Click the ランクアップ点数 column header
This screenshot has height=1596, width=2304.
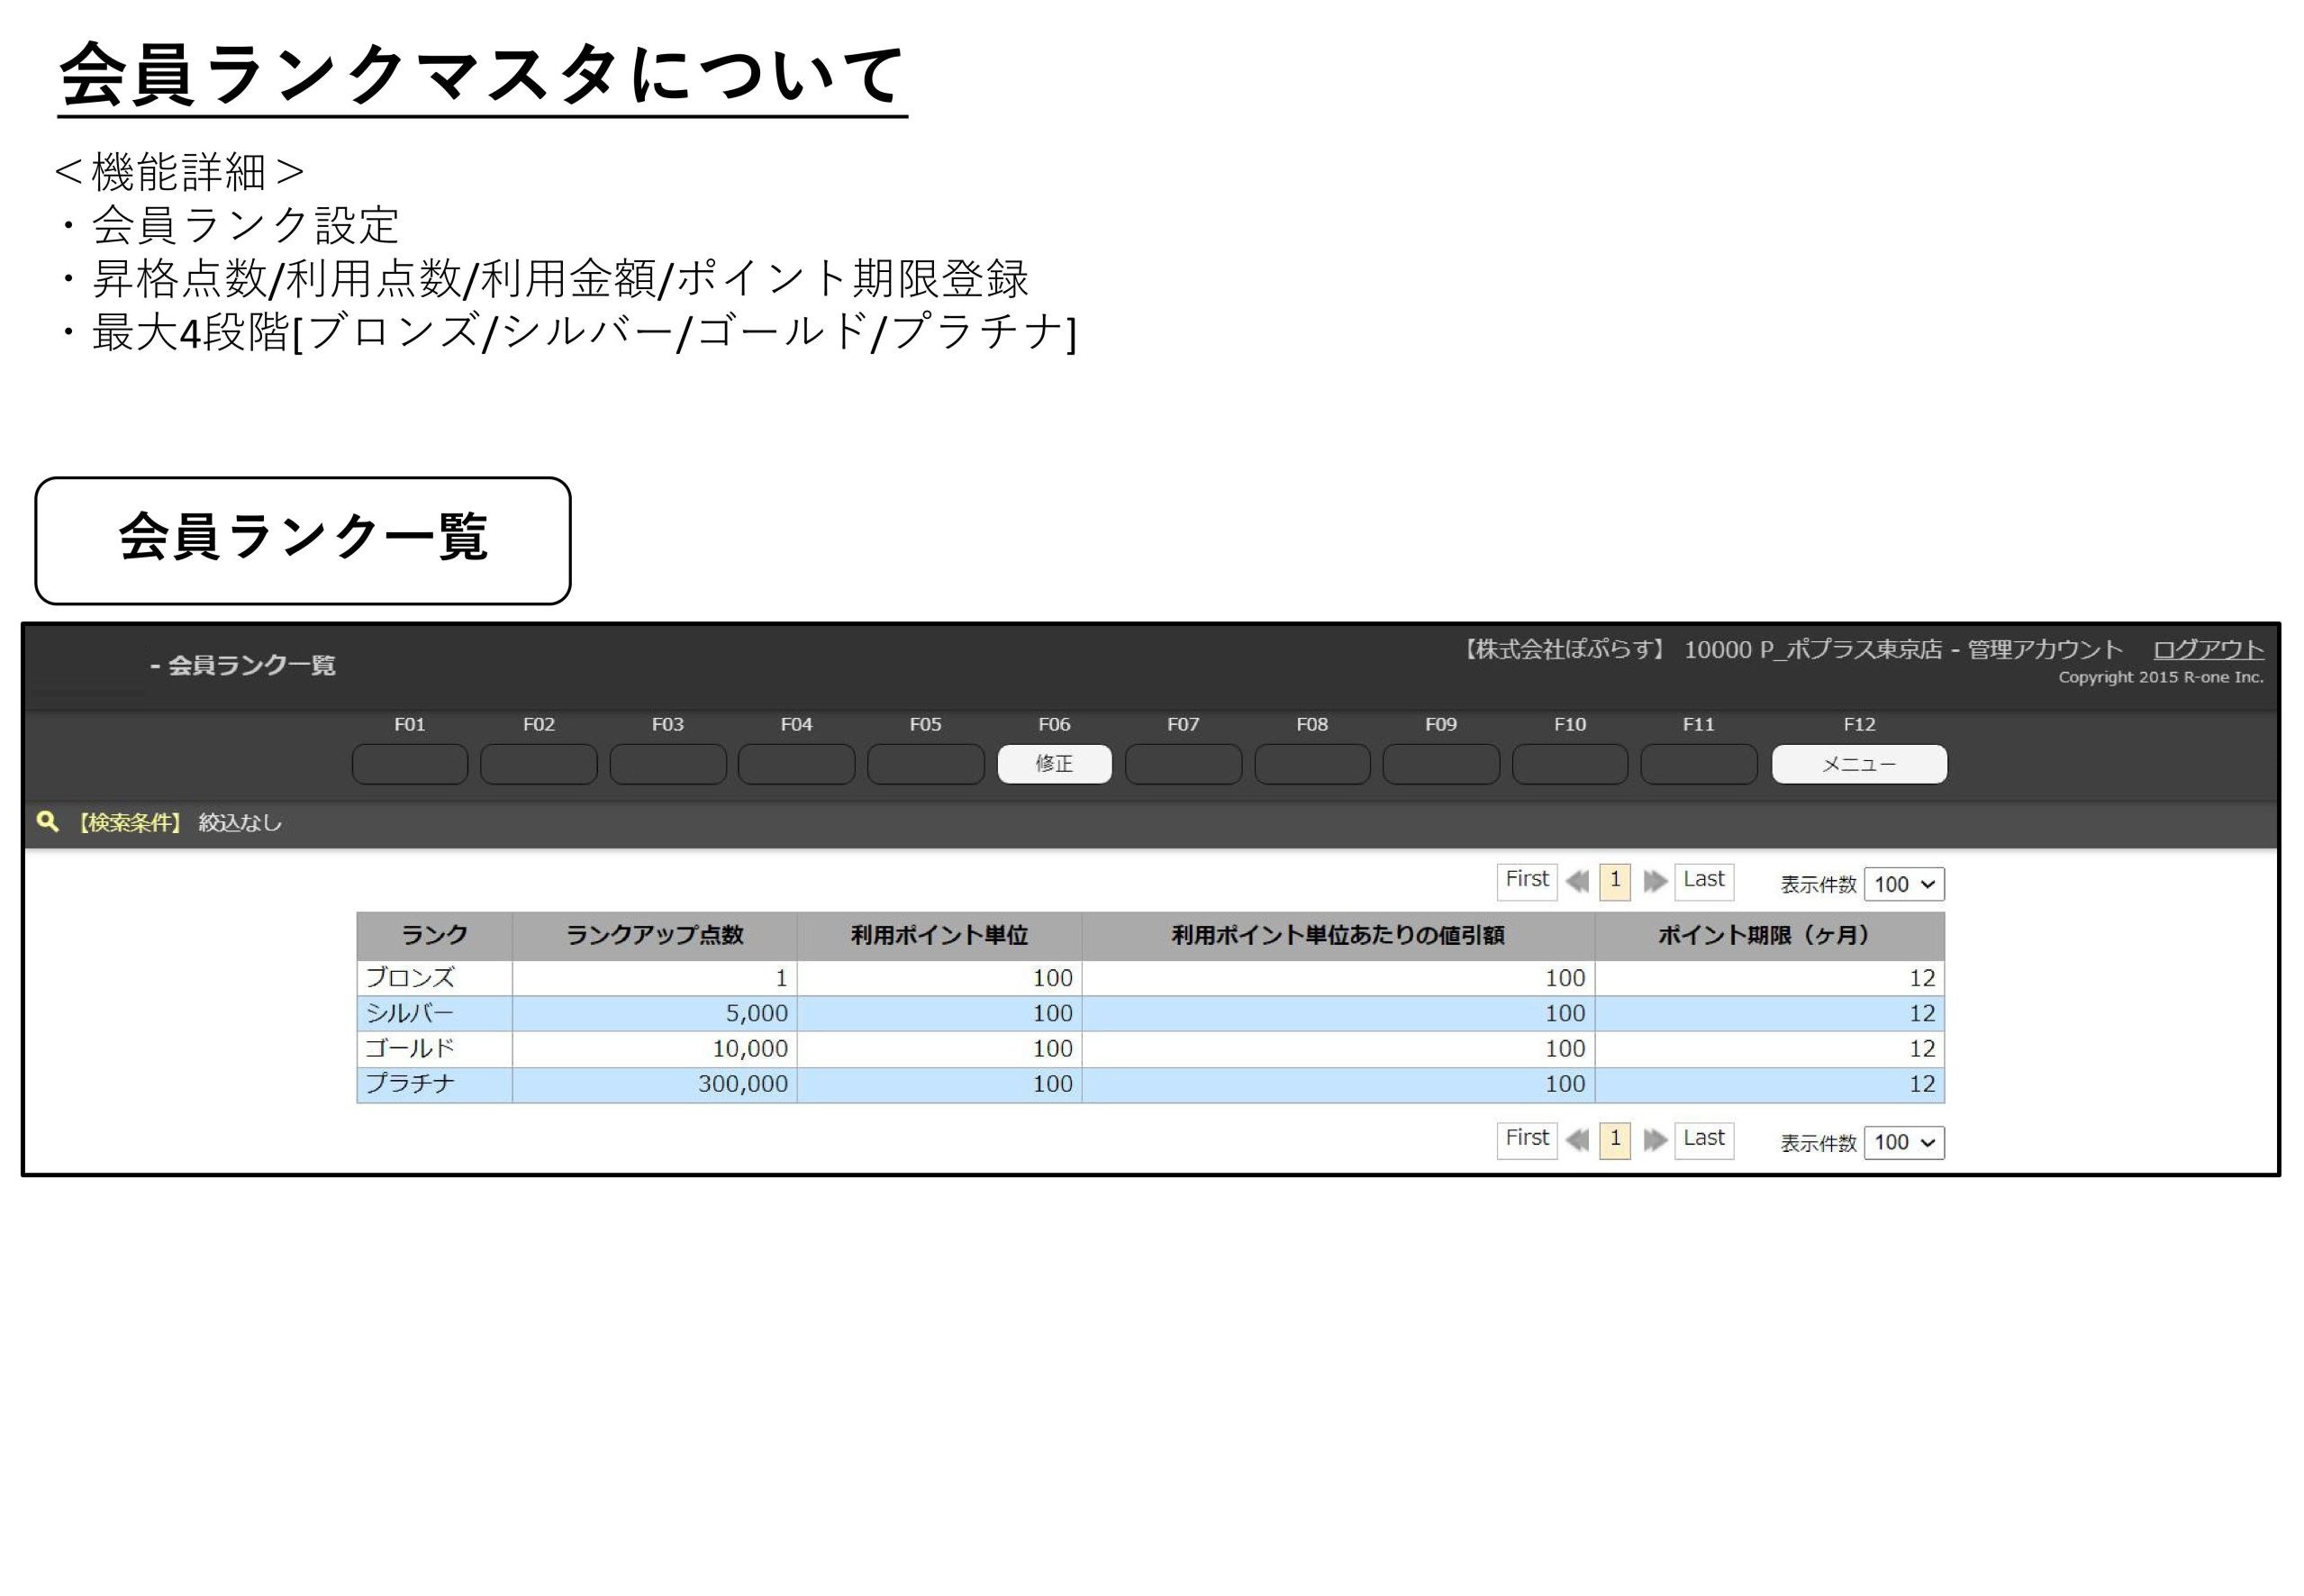pos(654,935)
